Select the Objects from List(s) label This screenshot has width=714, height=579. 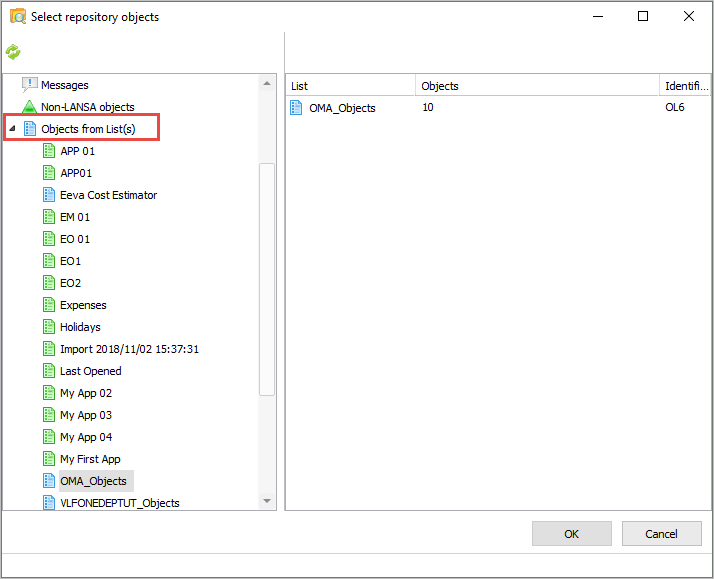88,129
